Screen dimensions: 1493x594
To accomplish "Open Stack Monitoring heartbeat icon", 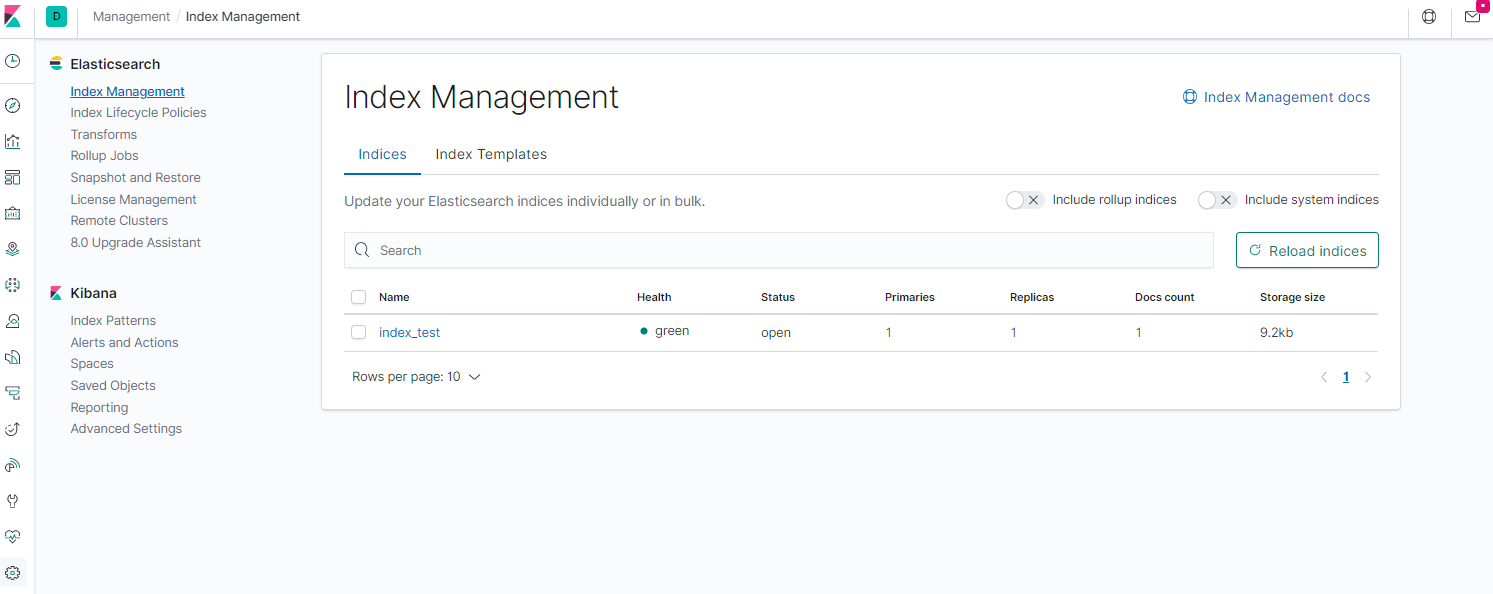I will pos(12,537).
